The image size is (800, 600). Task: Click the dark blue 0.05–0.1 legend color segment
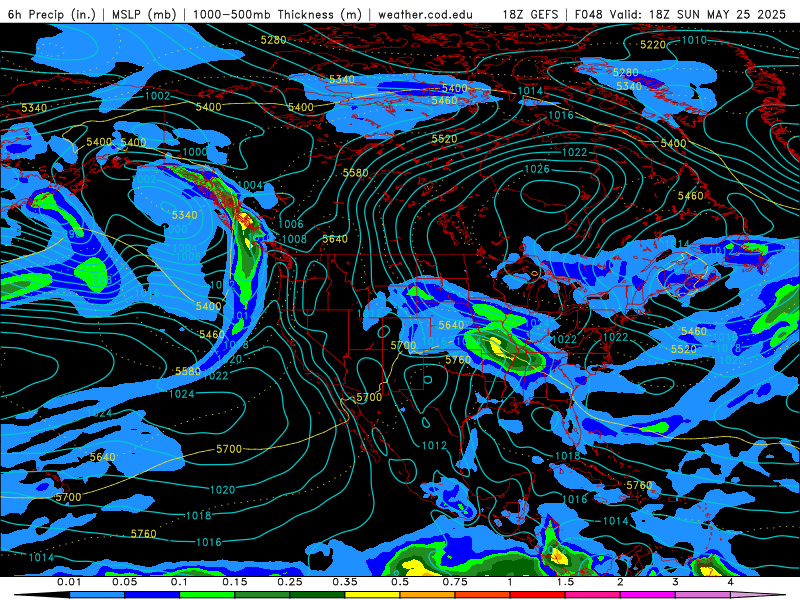(152, 595)
